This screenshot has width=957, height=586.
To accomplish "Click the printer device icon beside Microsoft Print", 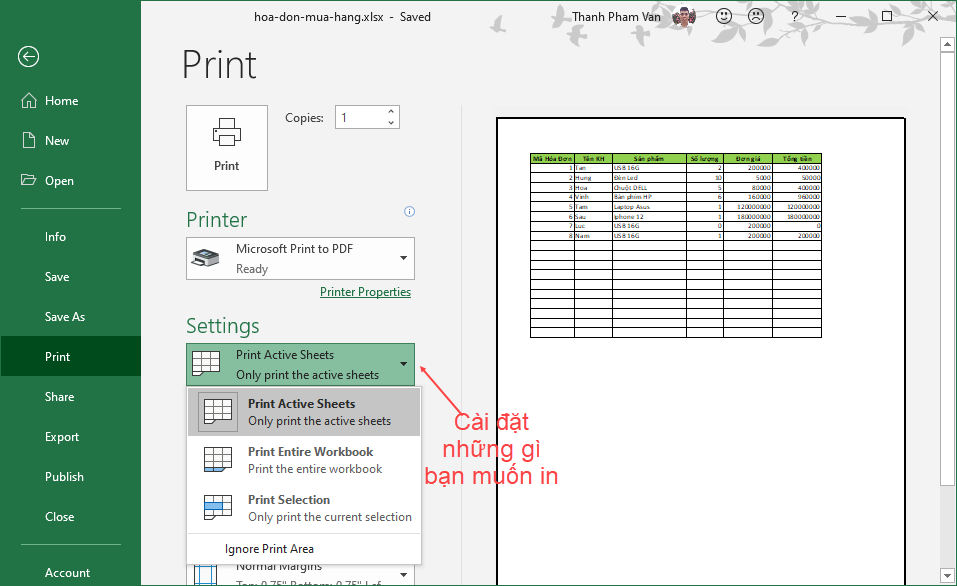I will [206, 258].
